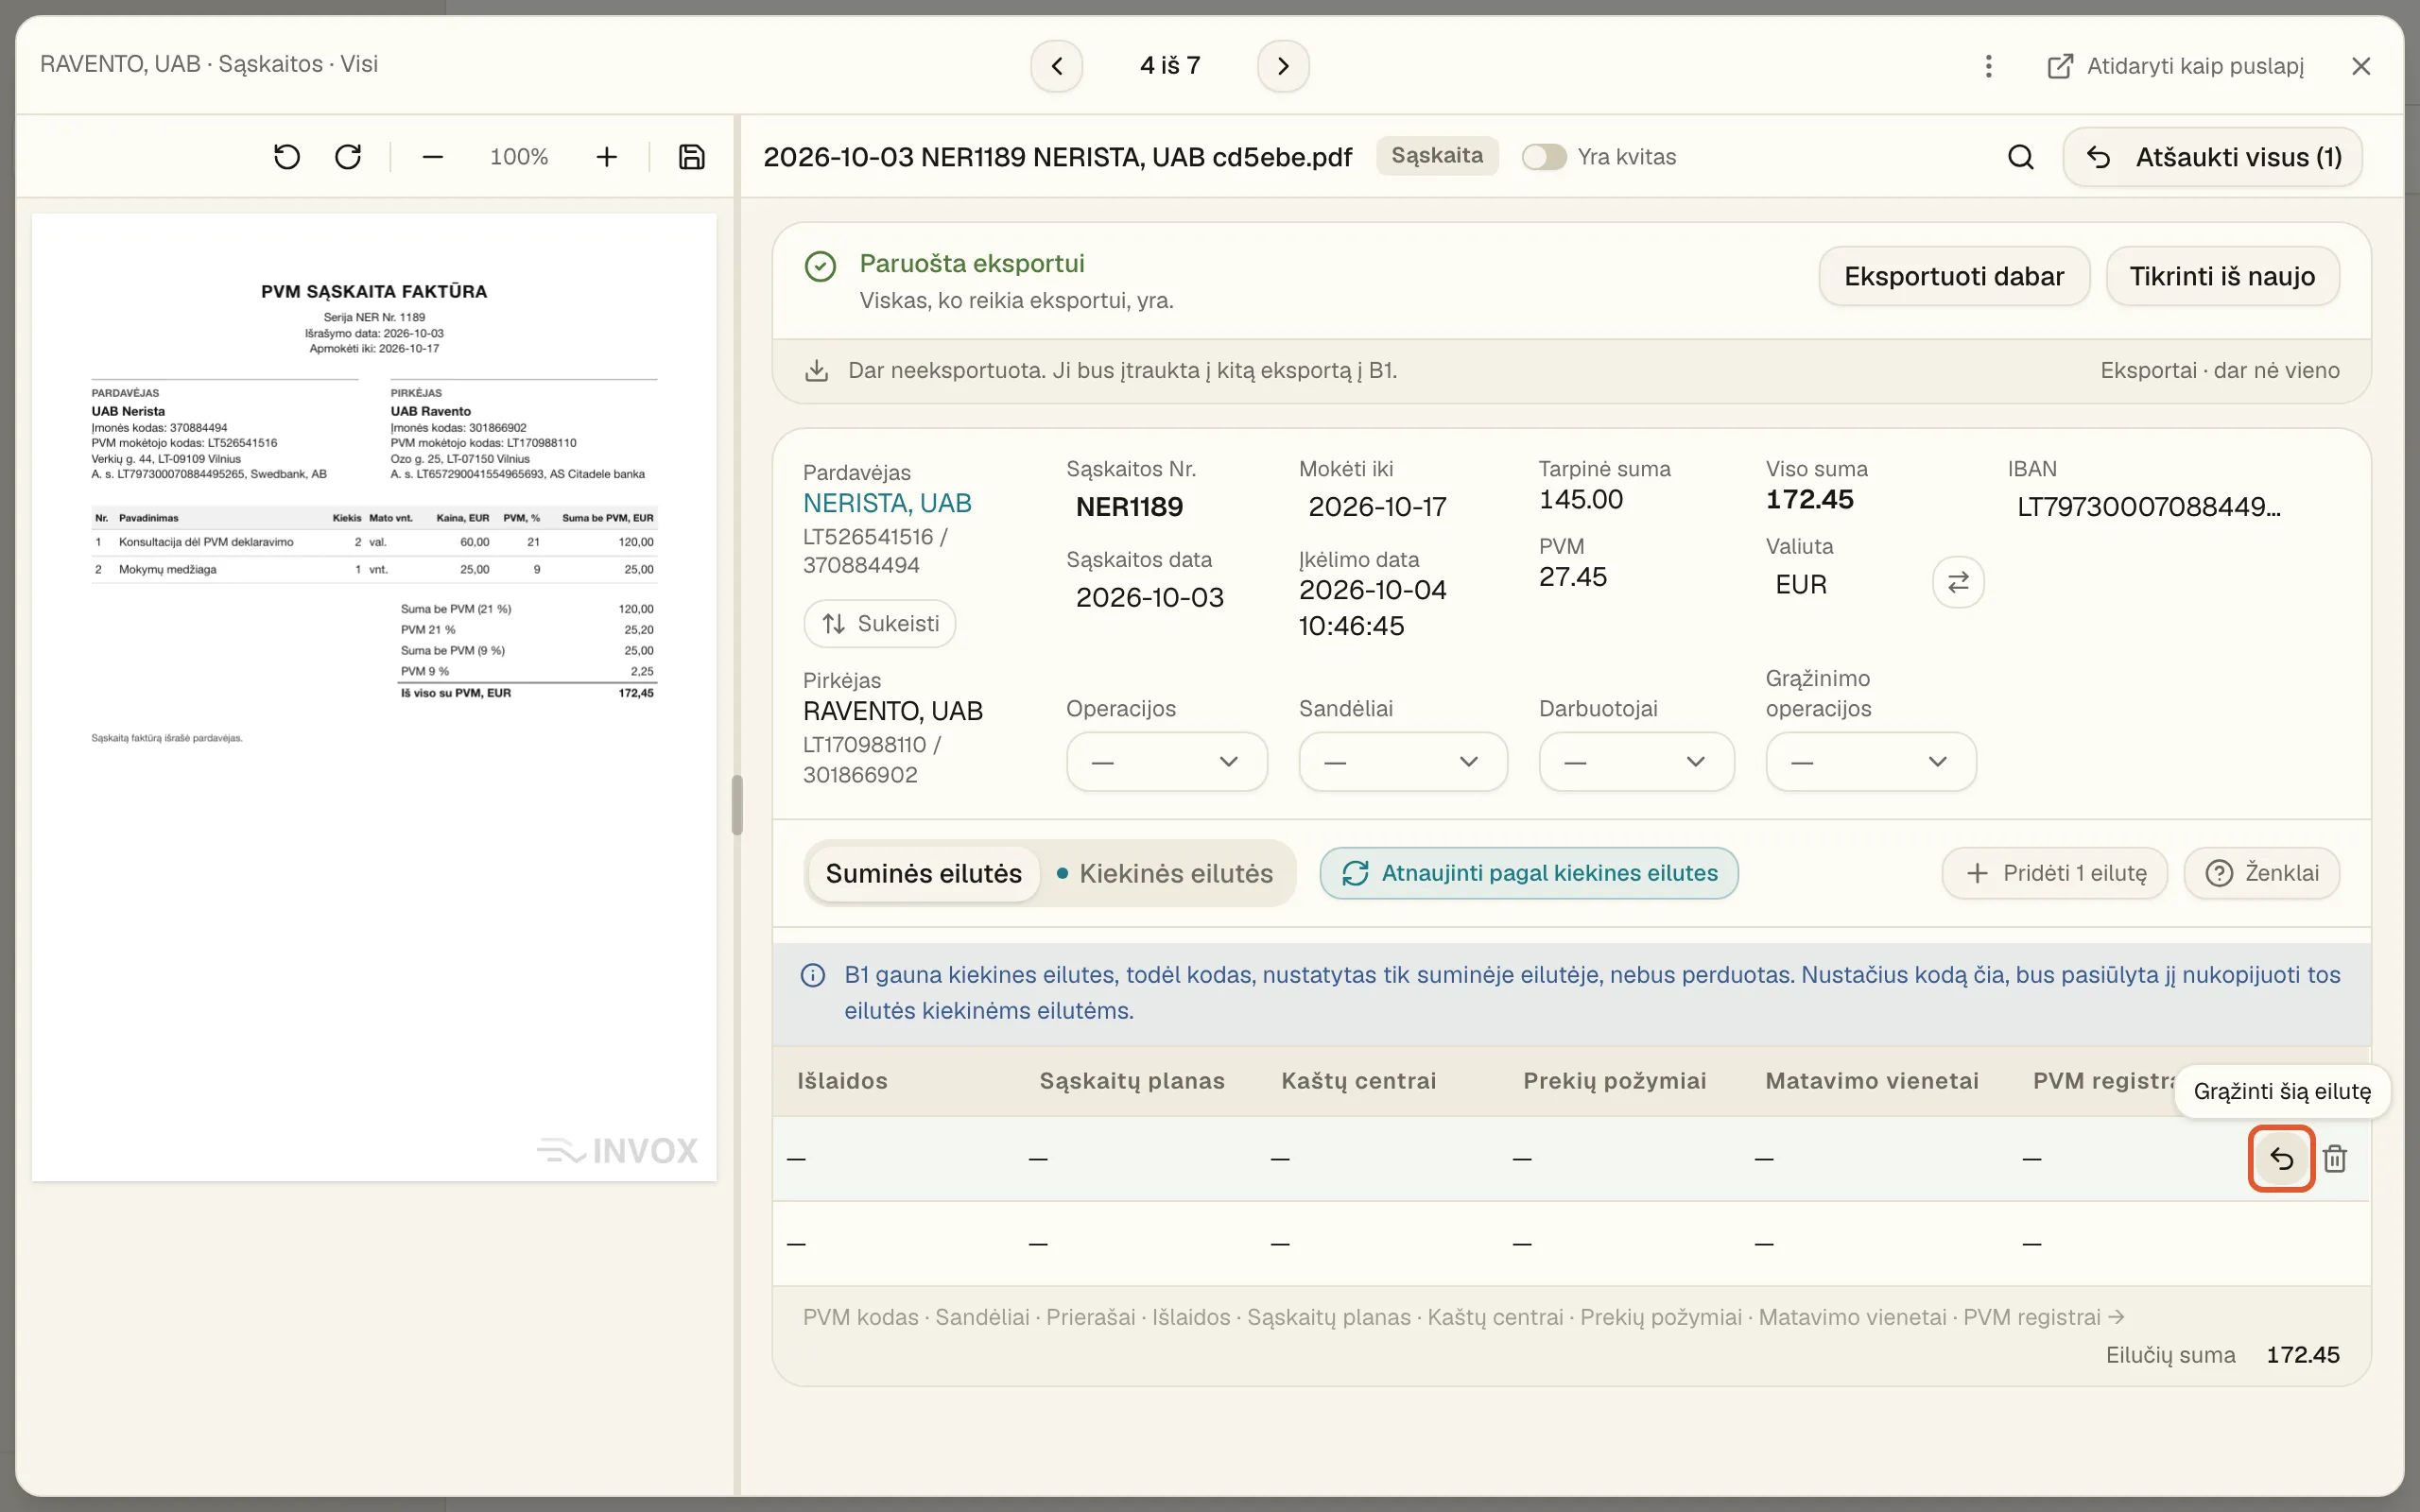Zoom out the PDF preview

(432, 157)
